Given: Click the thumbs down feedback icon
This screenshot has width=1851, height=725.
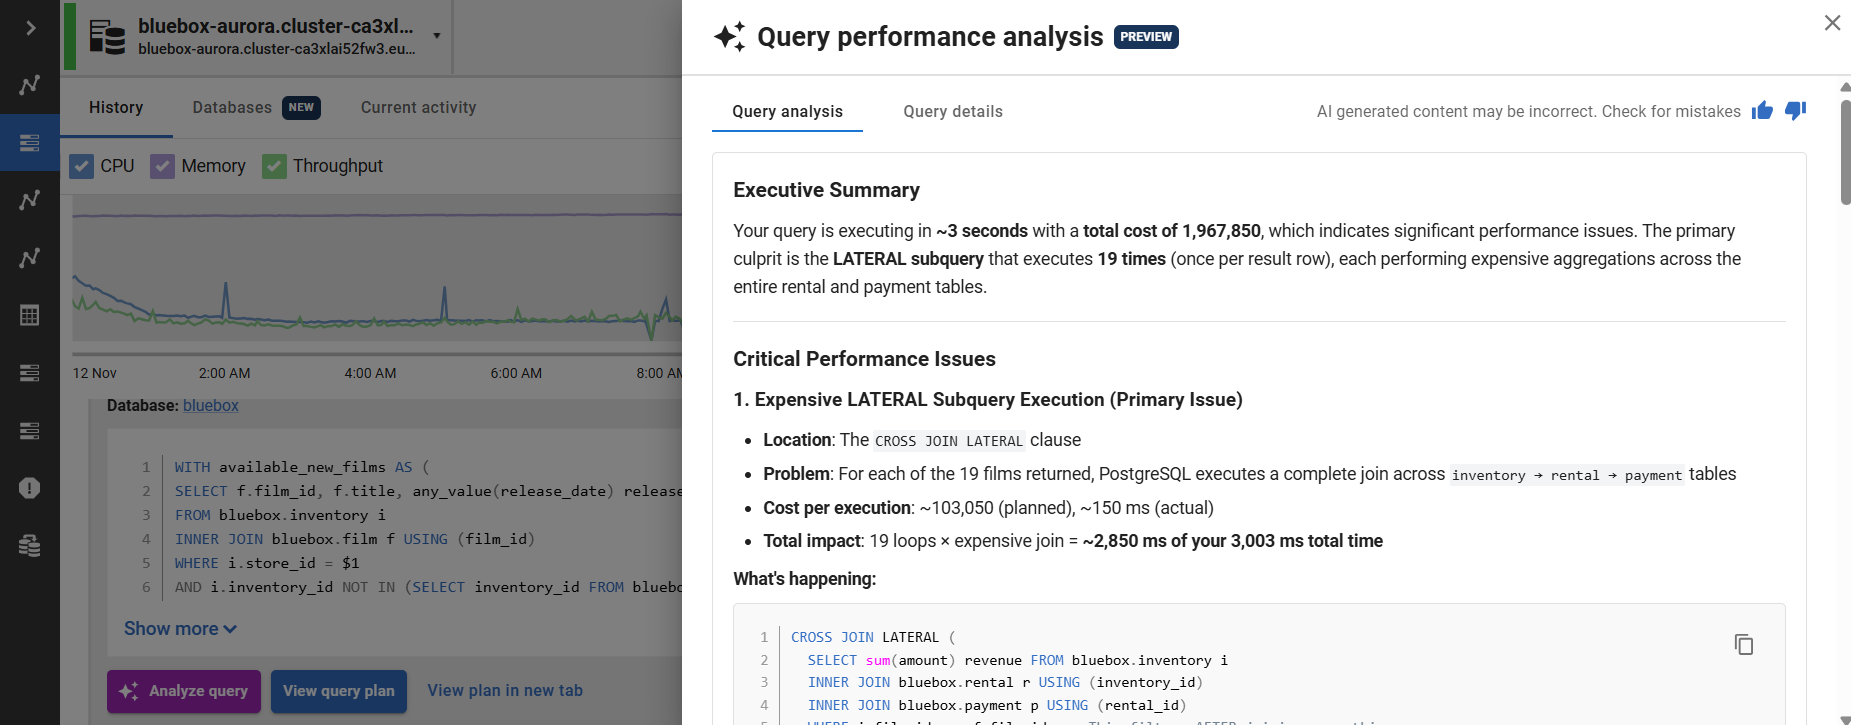Looking at the screenshot, I should pyautogui.click(x=1795, y=111).
